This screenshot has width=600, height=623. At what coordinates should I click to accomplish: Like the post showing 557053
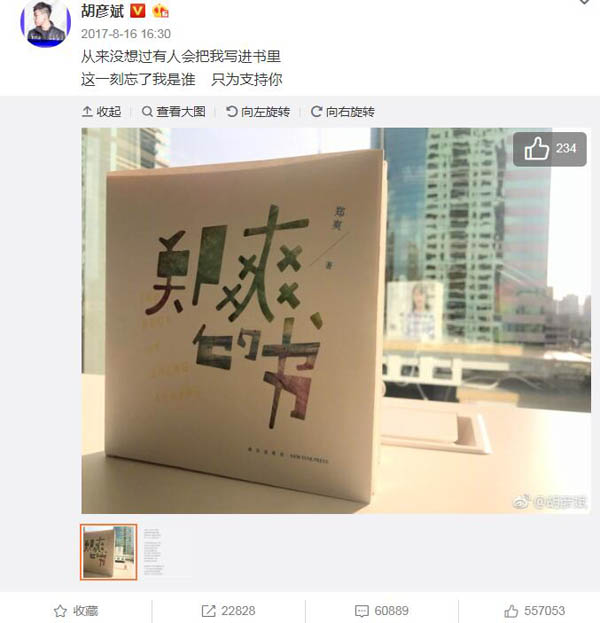[x=534, y=611]
